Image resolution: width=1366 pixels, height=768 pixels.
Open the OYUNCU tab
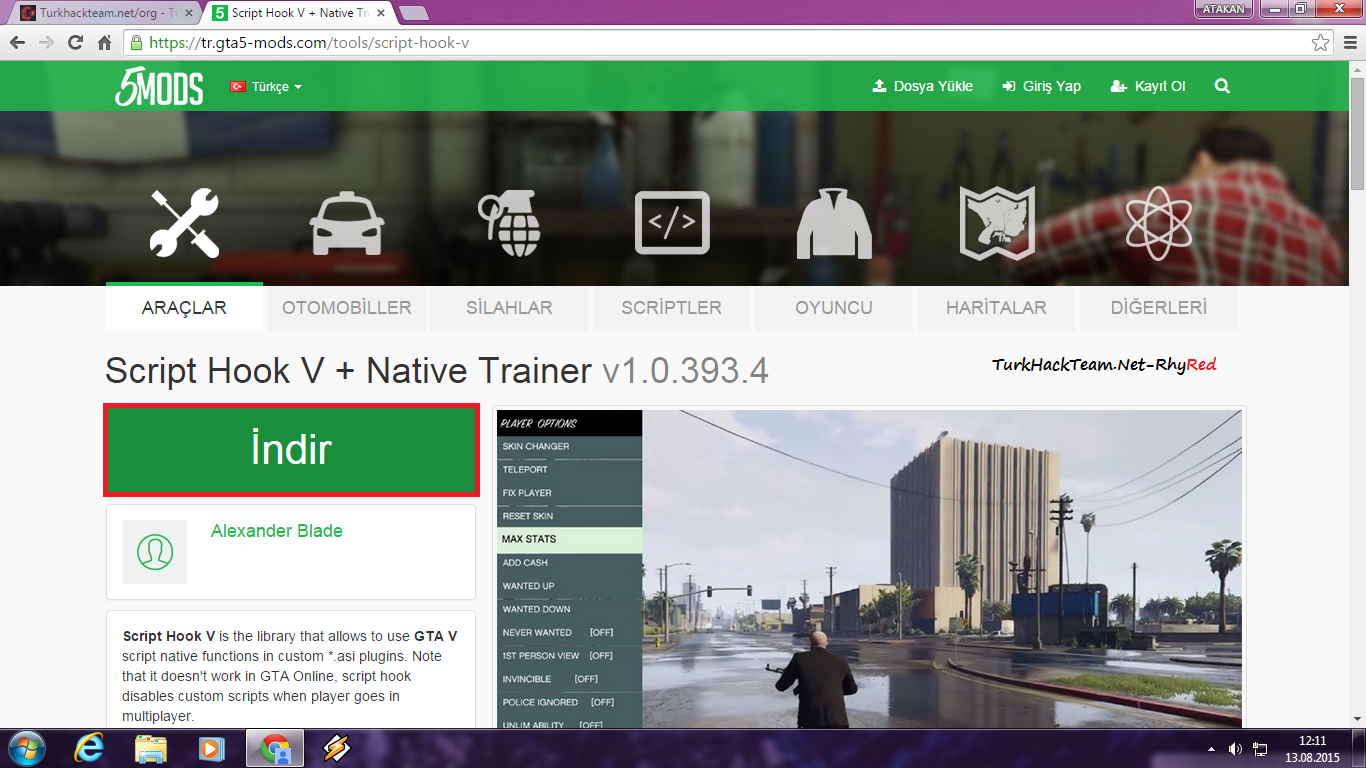[x=834, y=308]
